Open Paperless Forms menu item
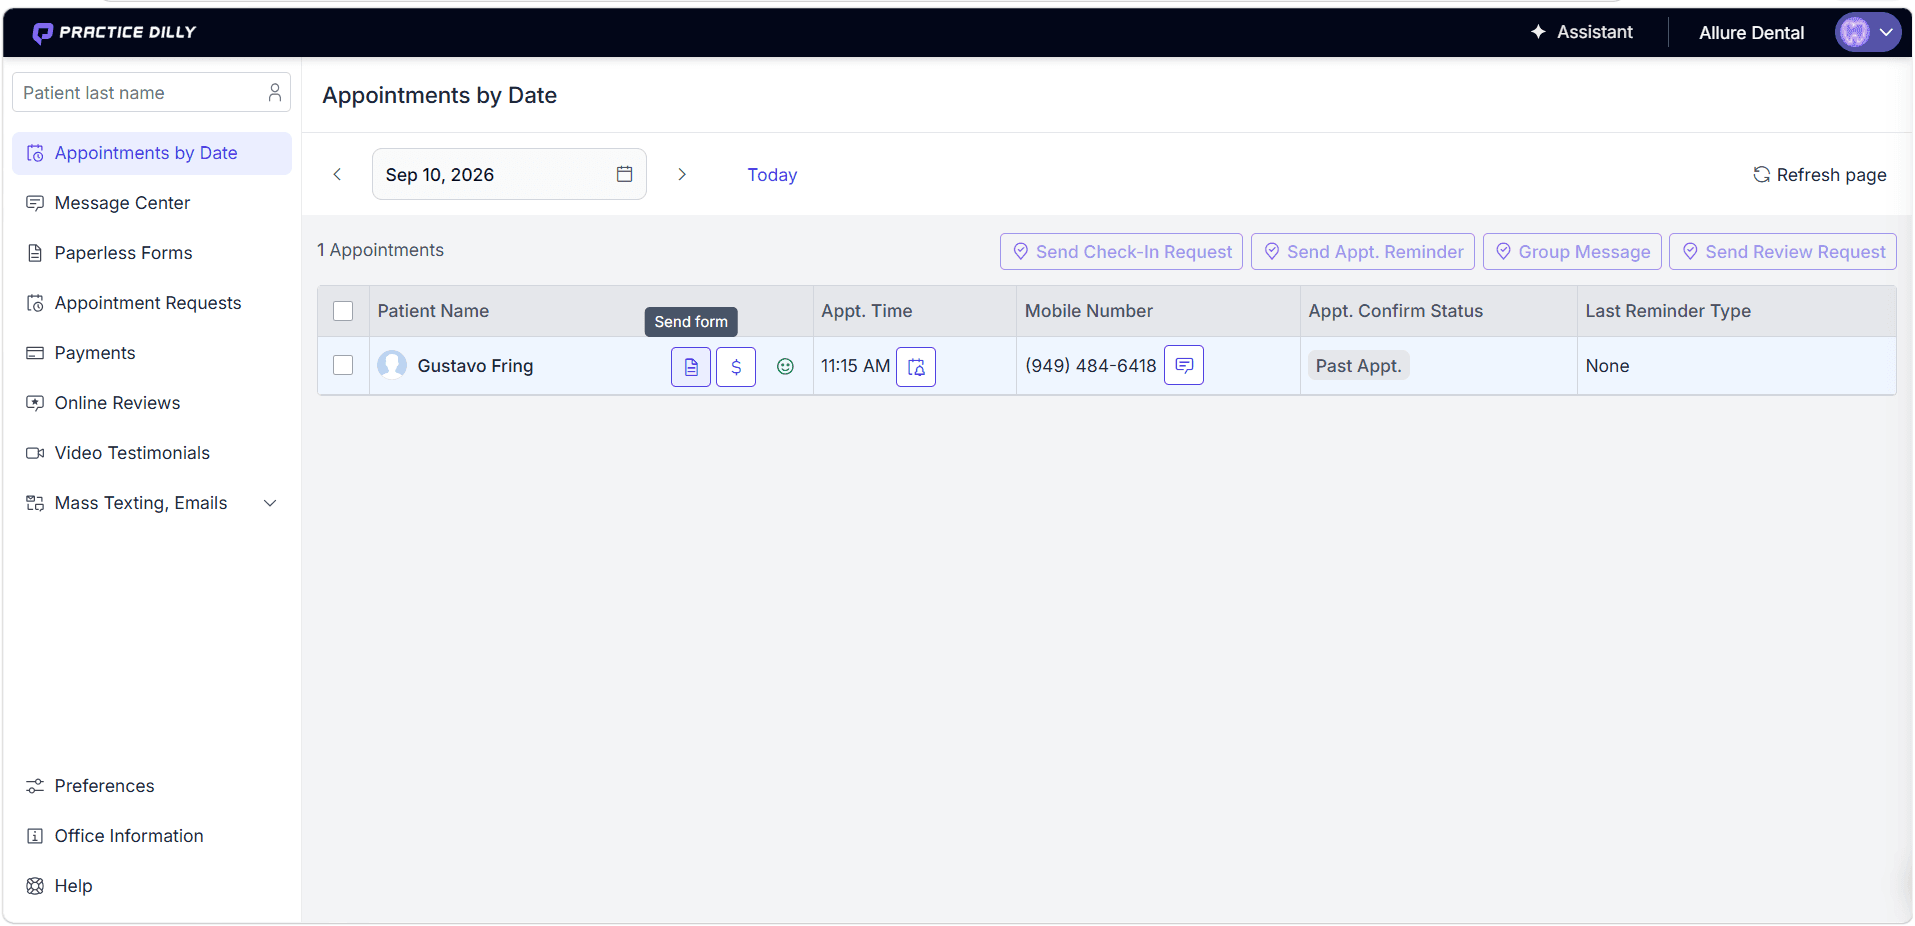 click(x=152, y=253)
